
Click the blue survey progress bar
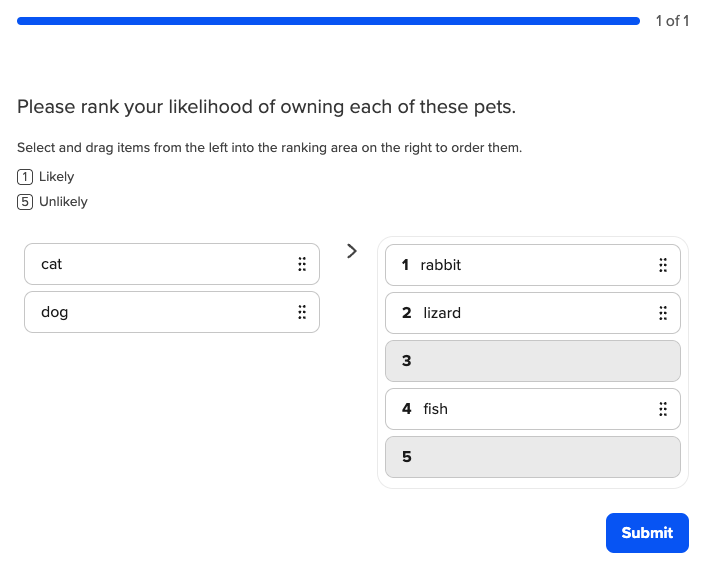(328, 21)
